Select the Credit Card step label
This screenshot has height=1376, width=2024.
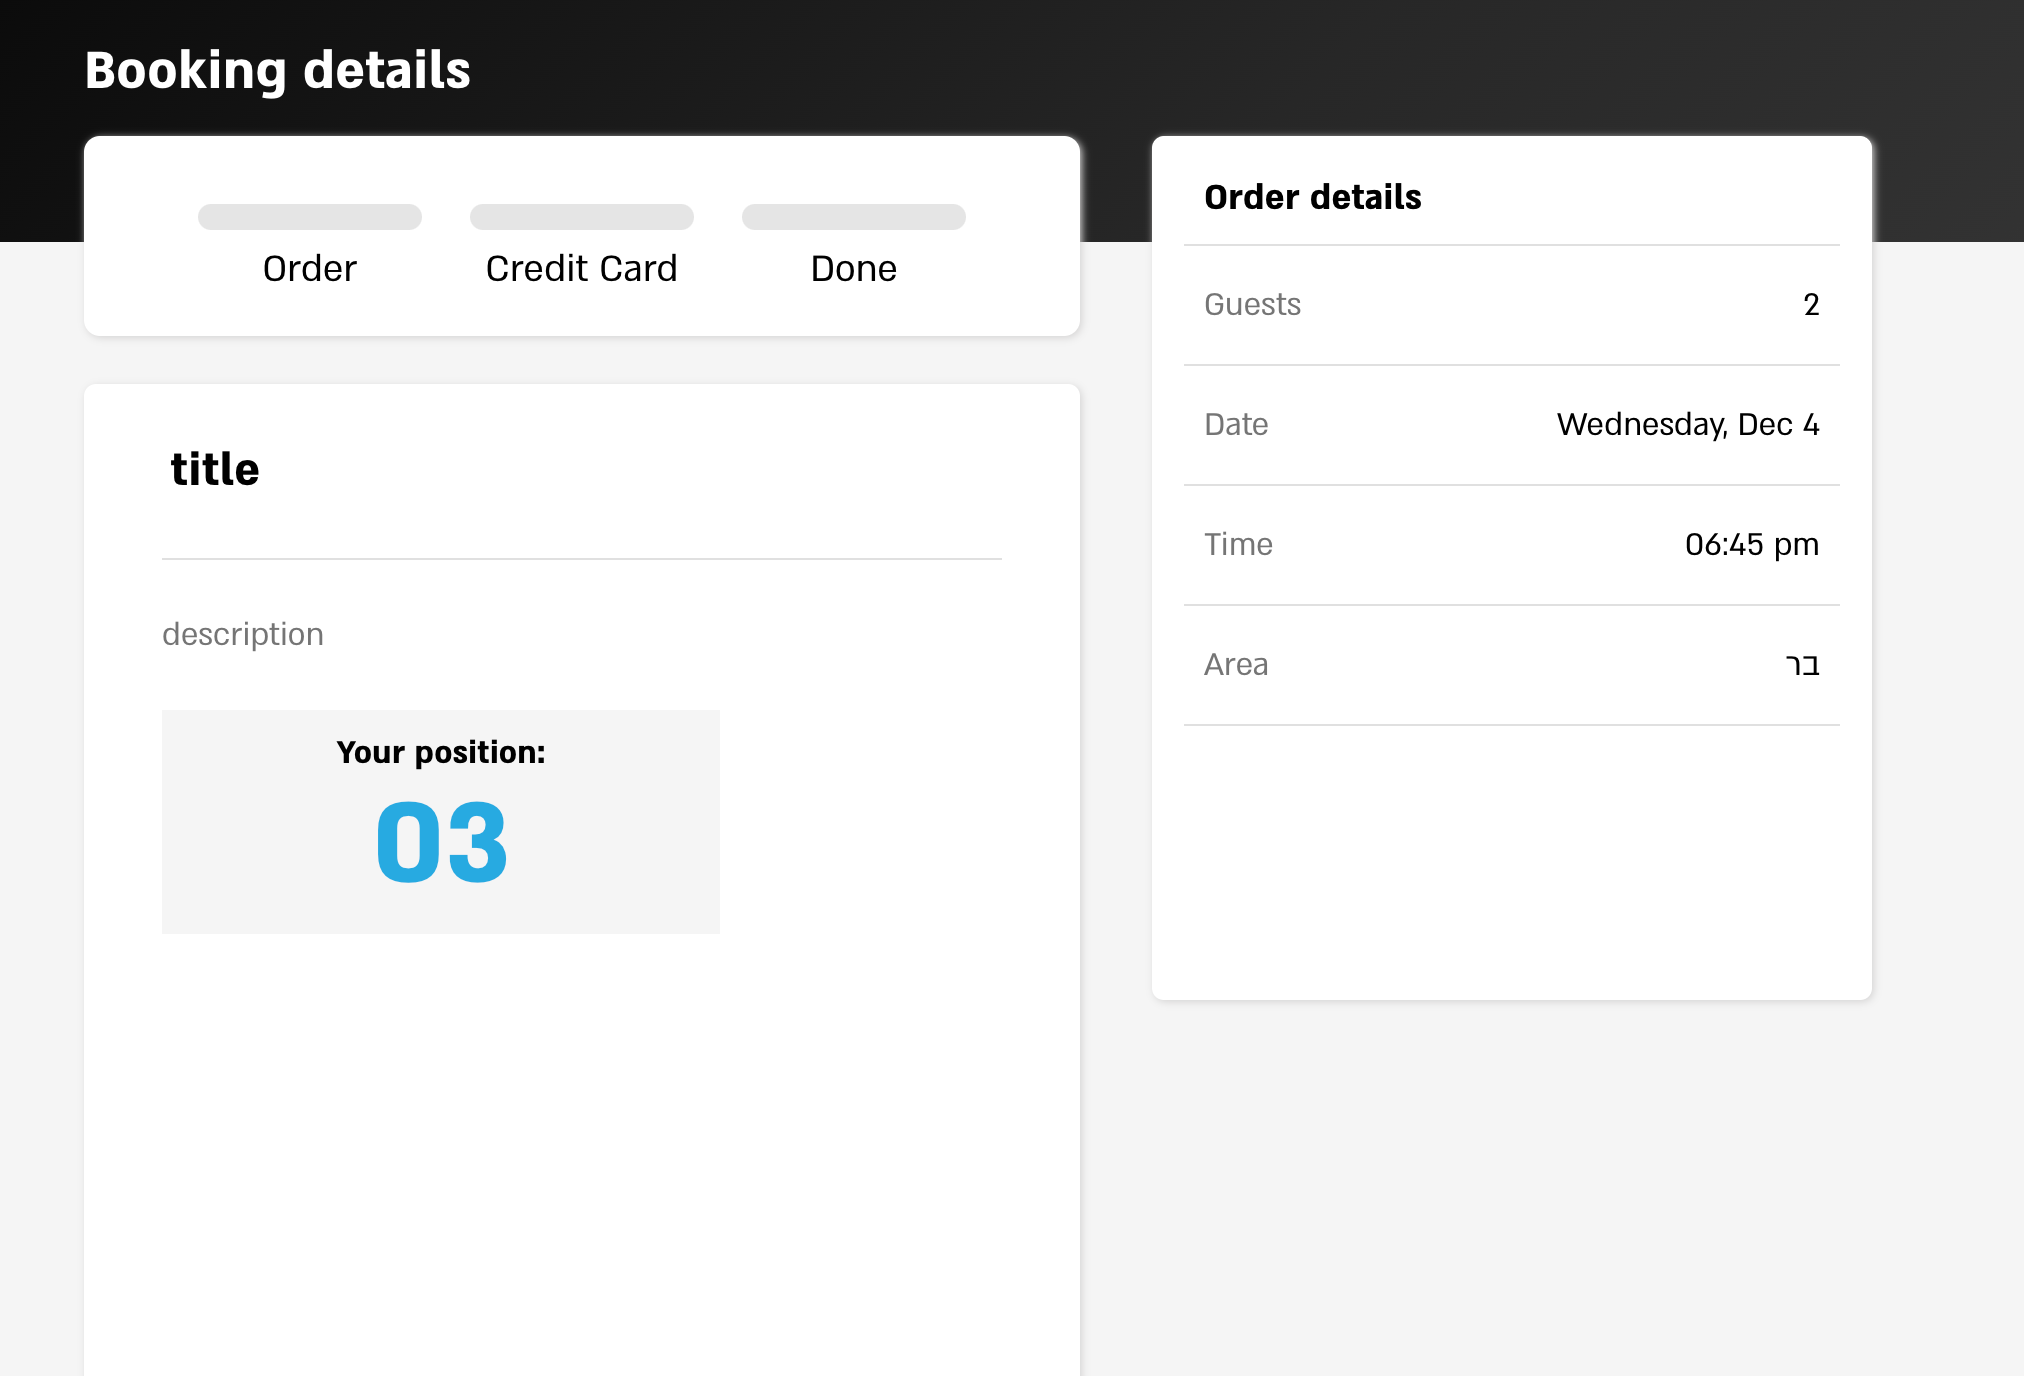pos(582,269)
